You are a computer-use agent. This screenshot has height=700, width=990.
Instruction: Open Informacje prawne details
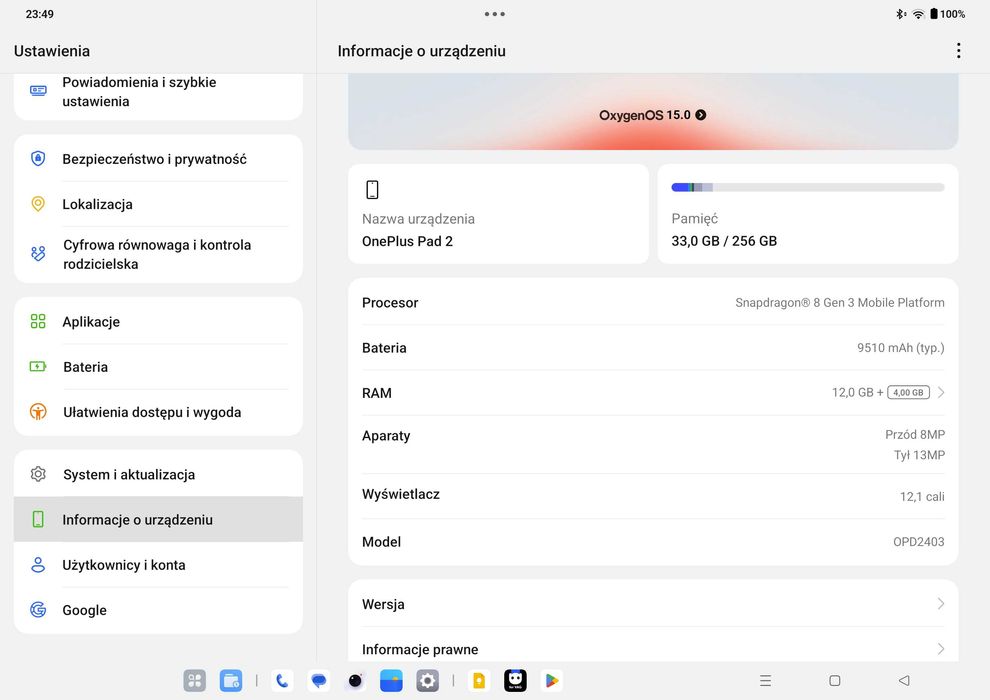pos(653,649)
